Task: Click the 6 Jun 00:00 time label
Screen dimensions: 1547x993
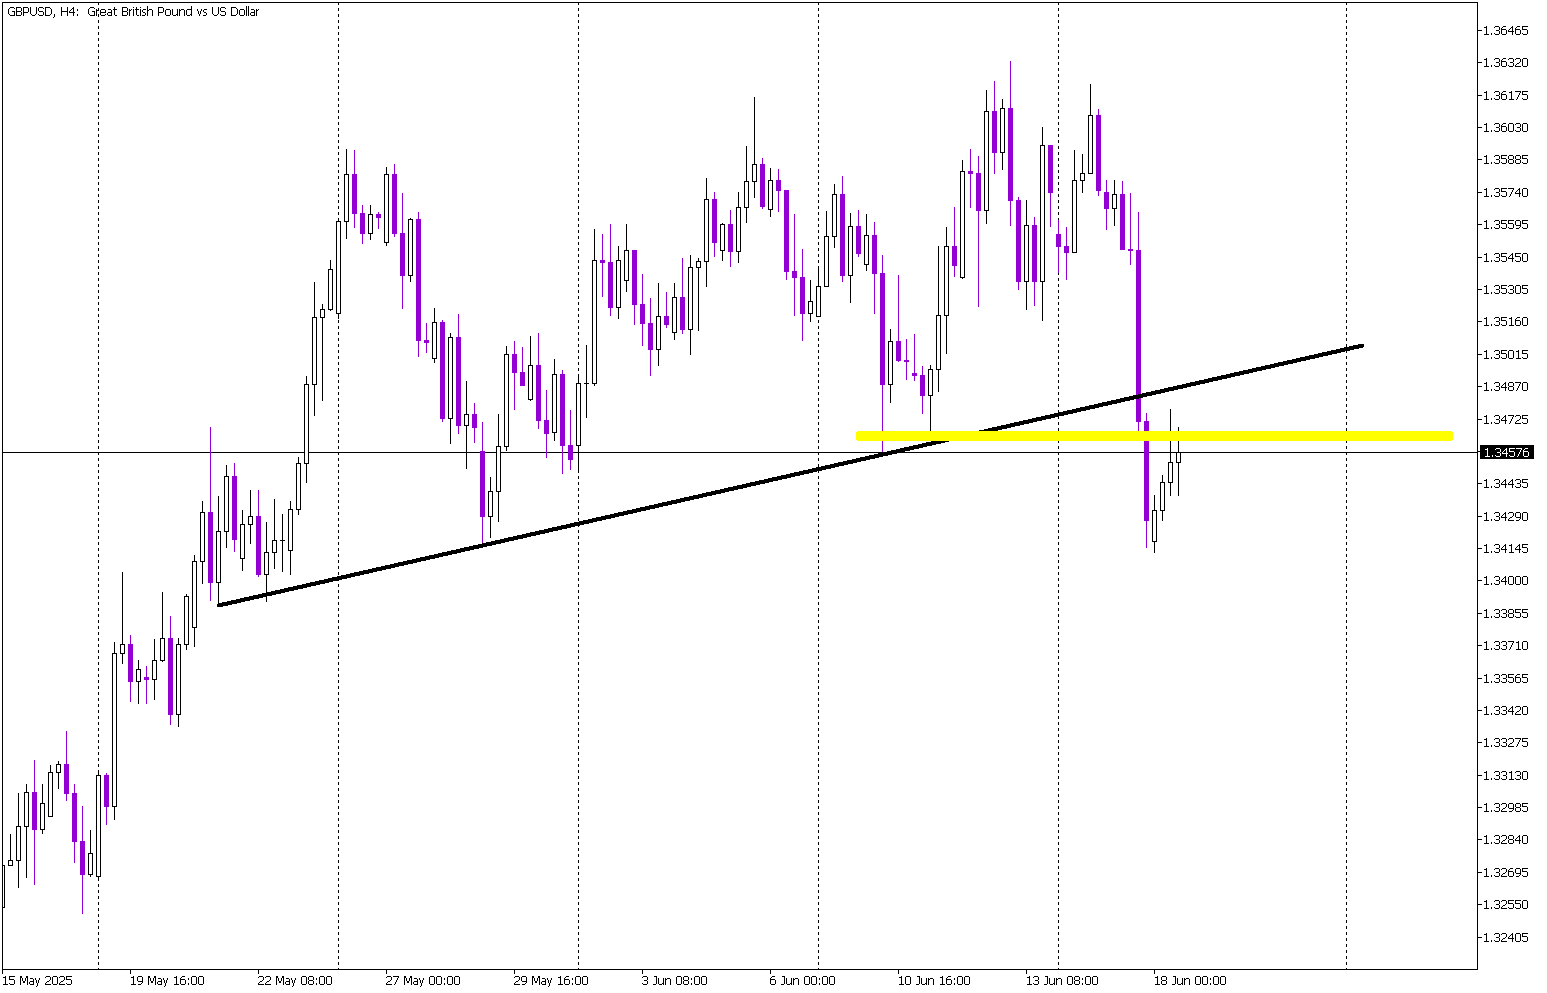Action: (803, 981)
